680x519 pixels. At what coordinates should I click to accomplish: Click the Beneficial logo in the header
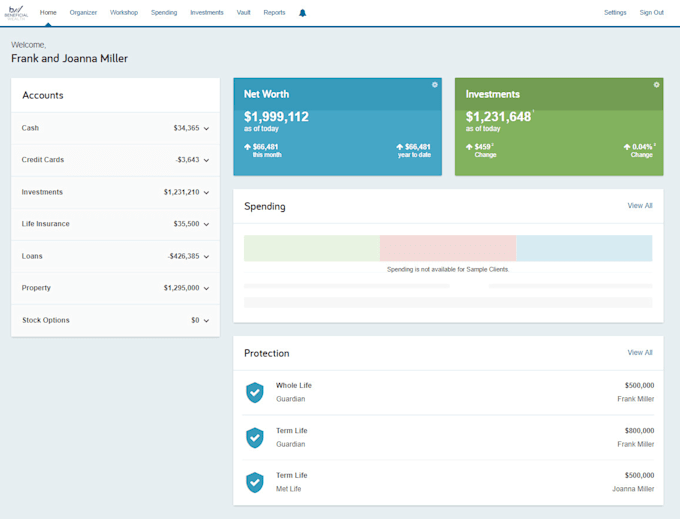(16, 12)
